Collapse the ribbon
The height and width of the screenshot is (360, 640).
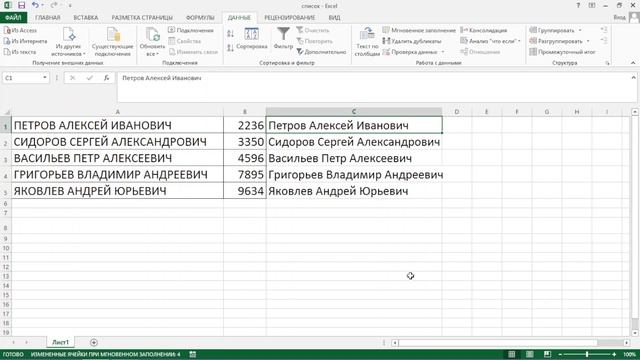633,63
